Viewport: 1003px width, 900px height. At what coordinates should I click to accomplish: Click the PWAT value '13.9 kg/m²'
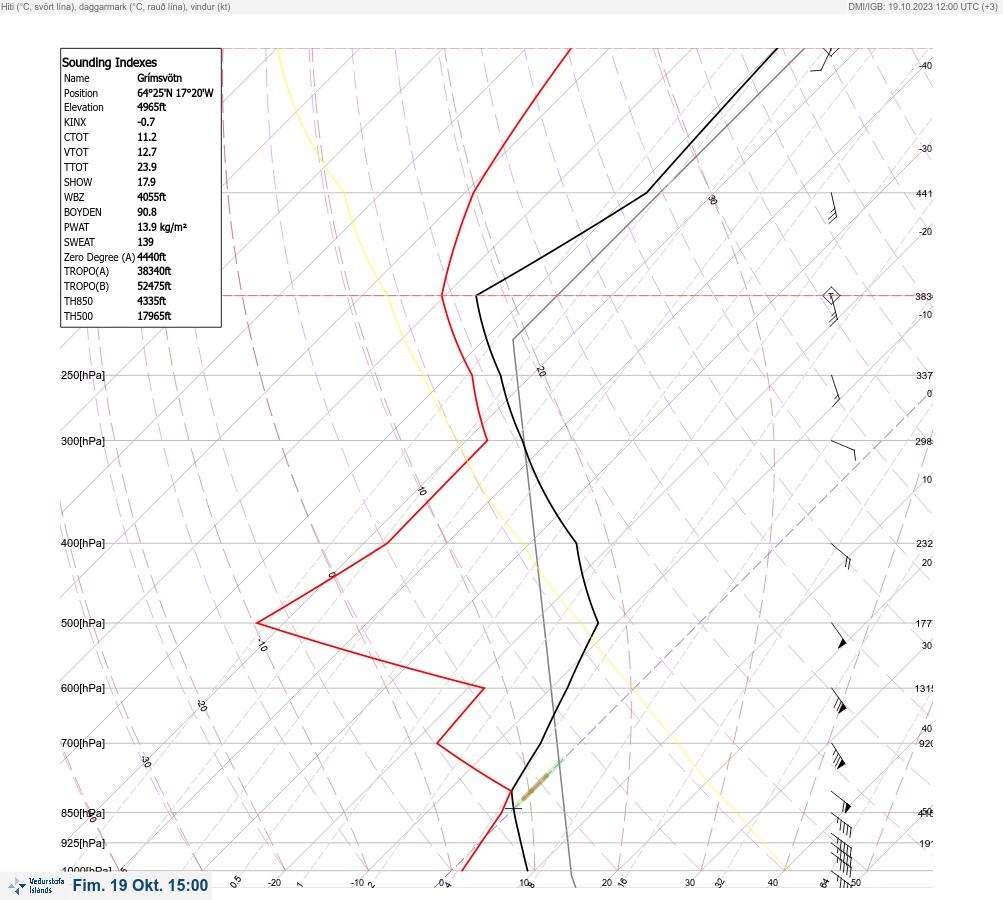pos(162,227)
